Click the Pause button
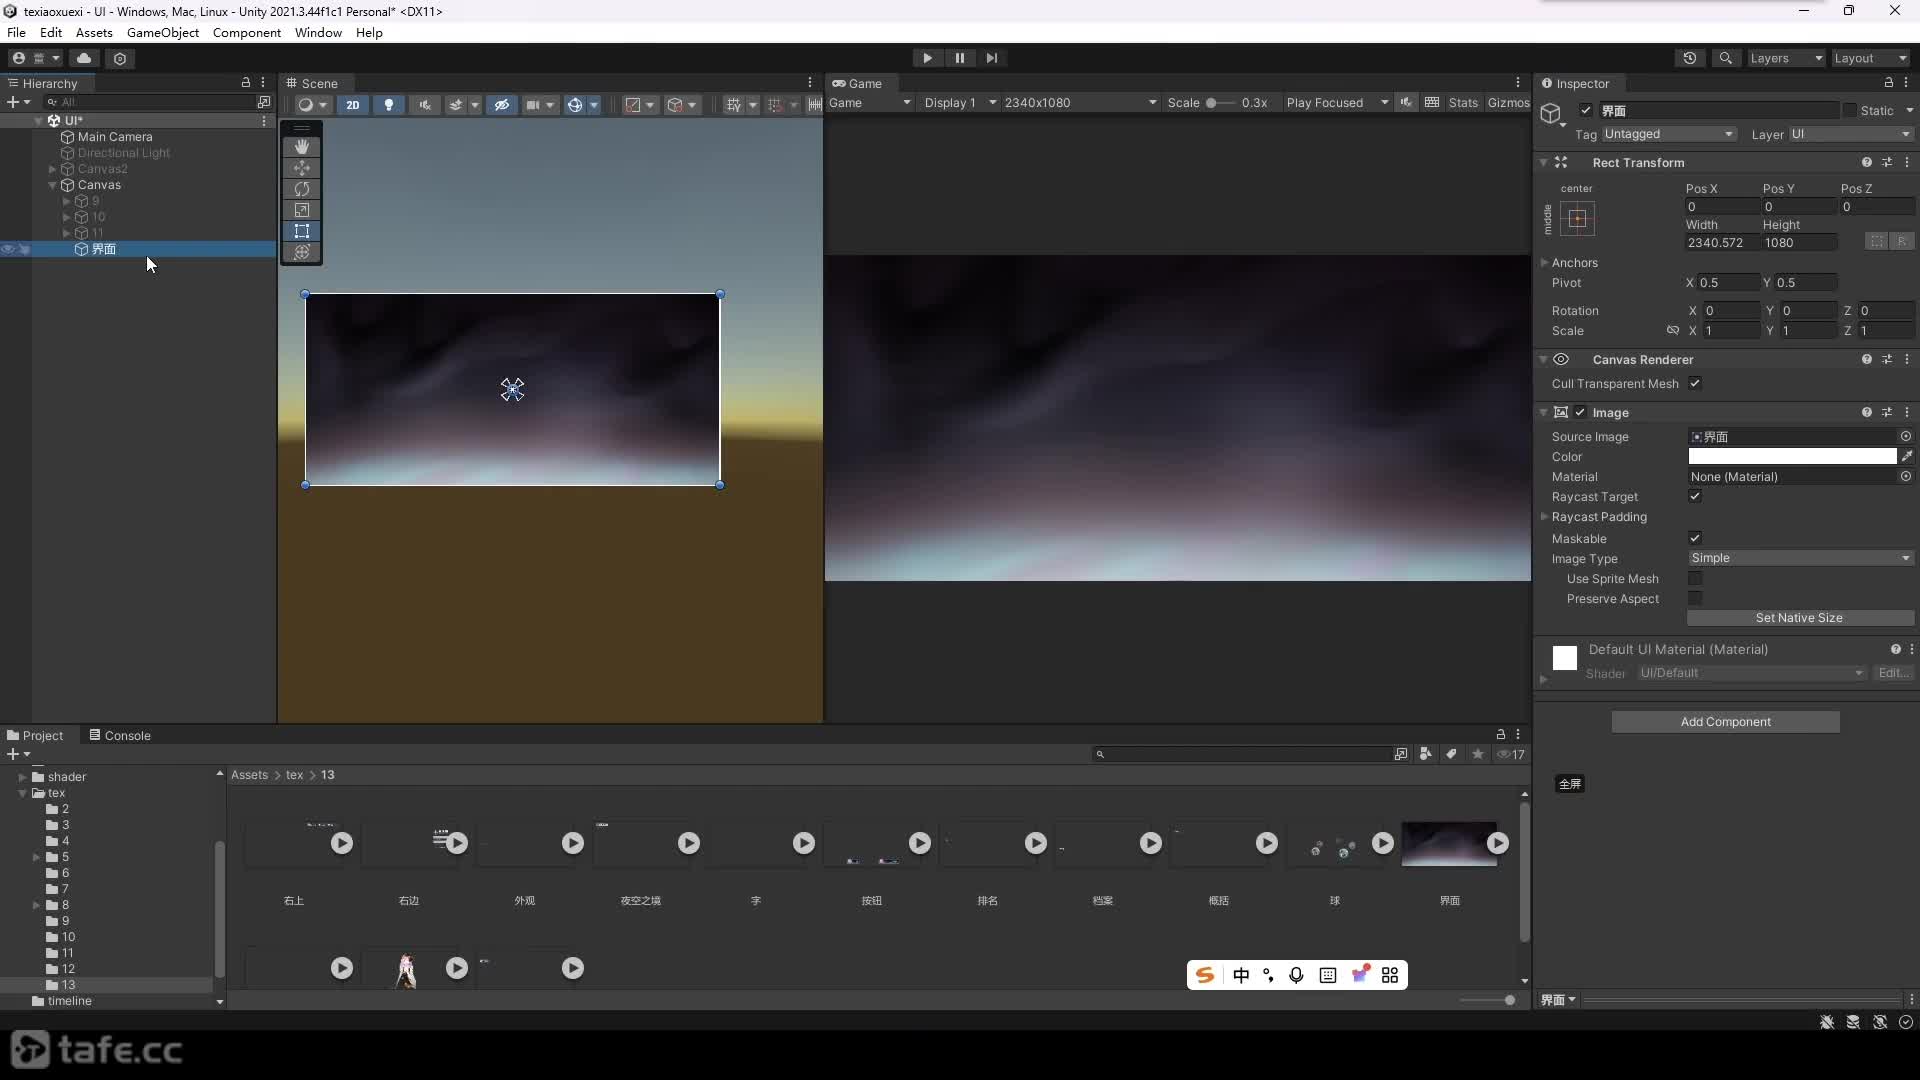The width and height of the screenshot is (1920, 1080). pos(959,58)
